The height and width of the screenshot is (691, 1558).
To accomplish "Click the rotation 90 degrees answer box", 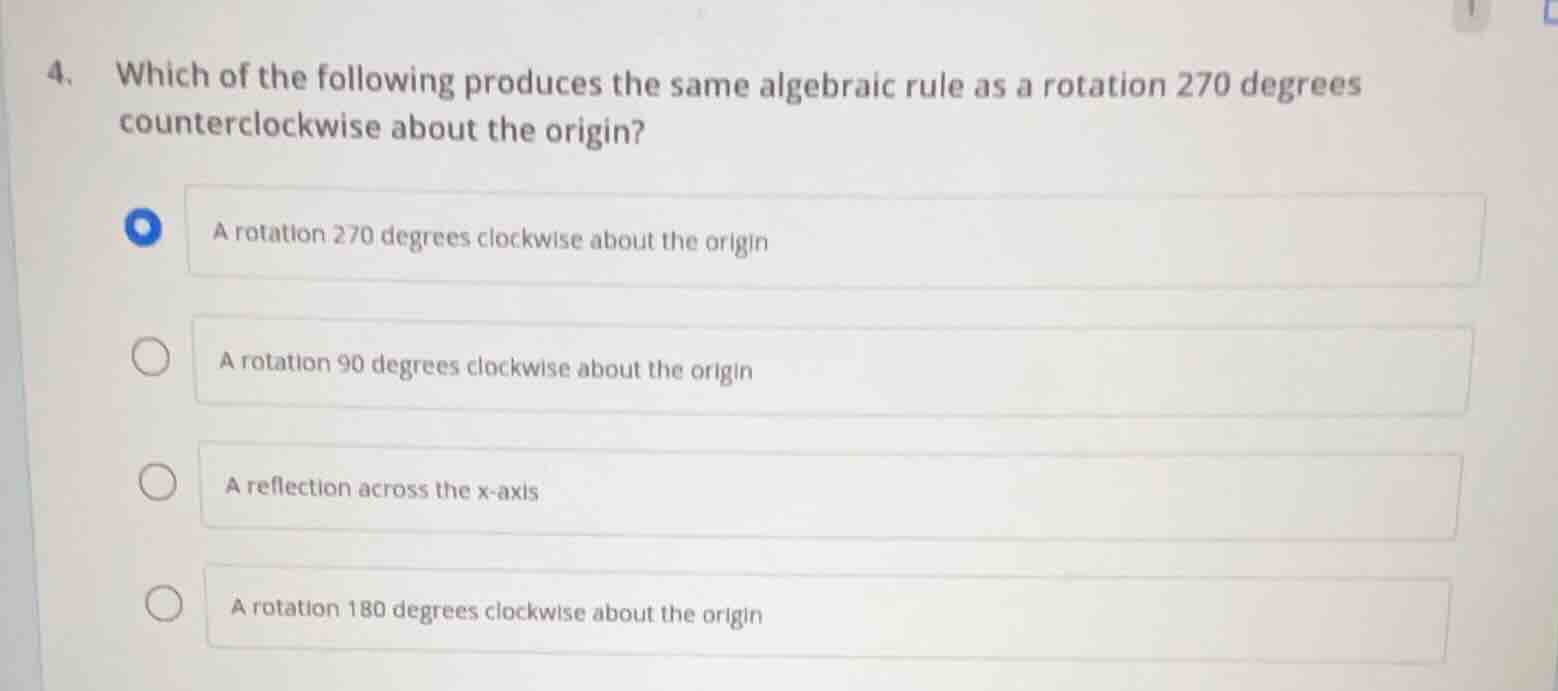I will tap(832, 366).
